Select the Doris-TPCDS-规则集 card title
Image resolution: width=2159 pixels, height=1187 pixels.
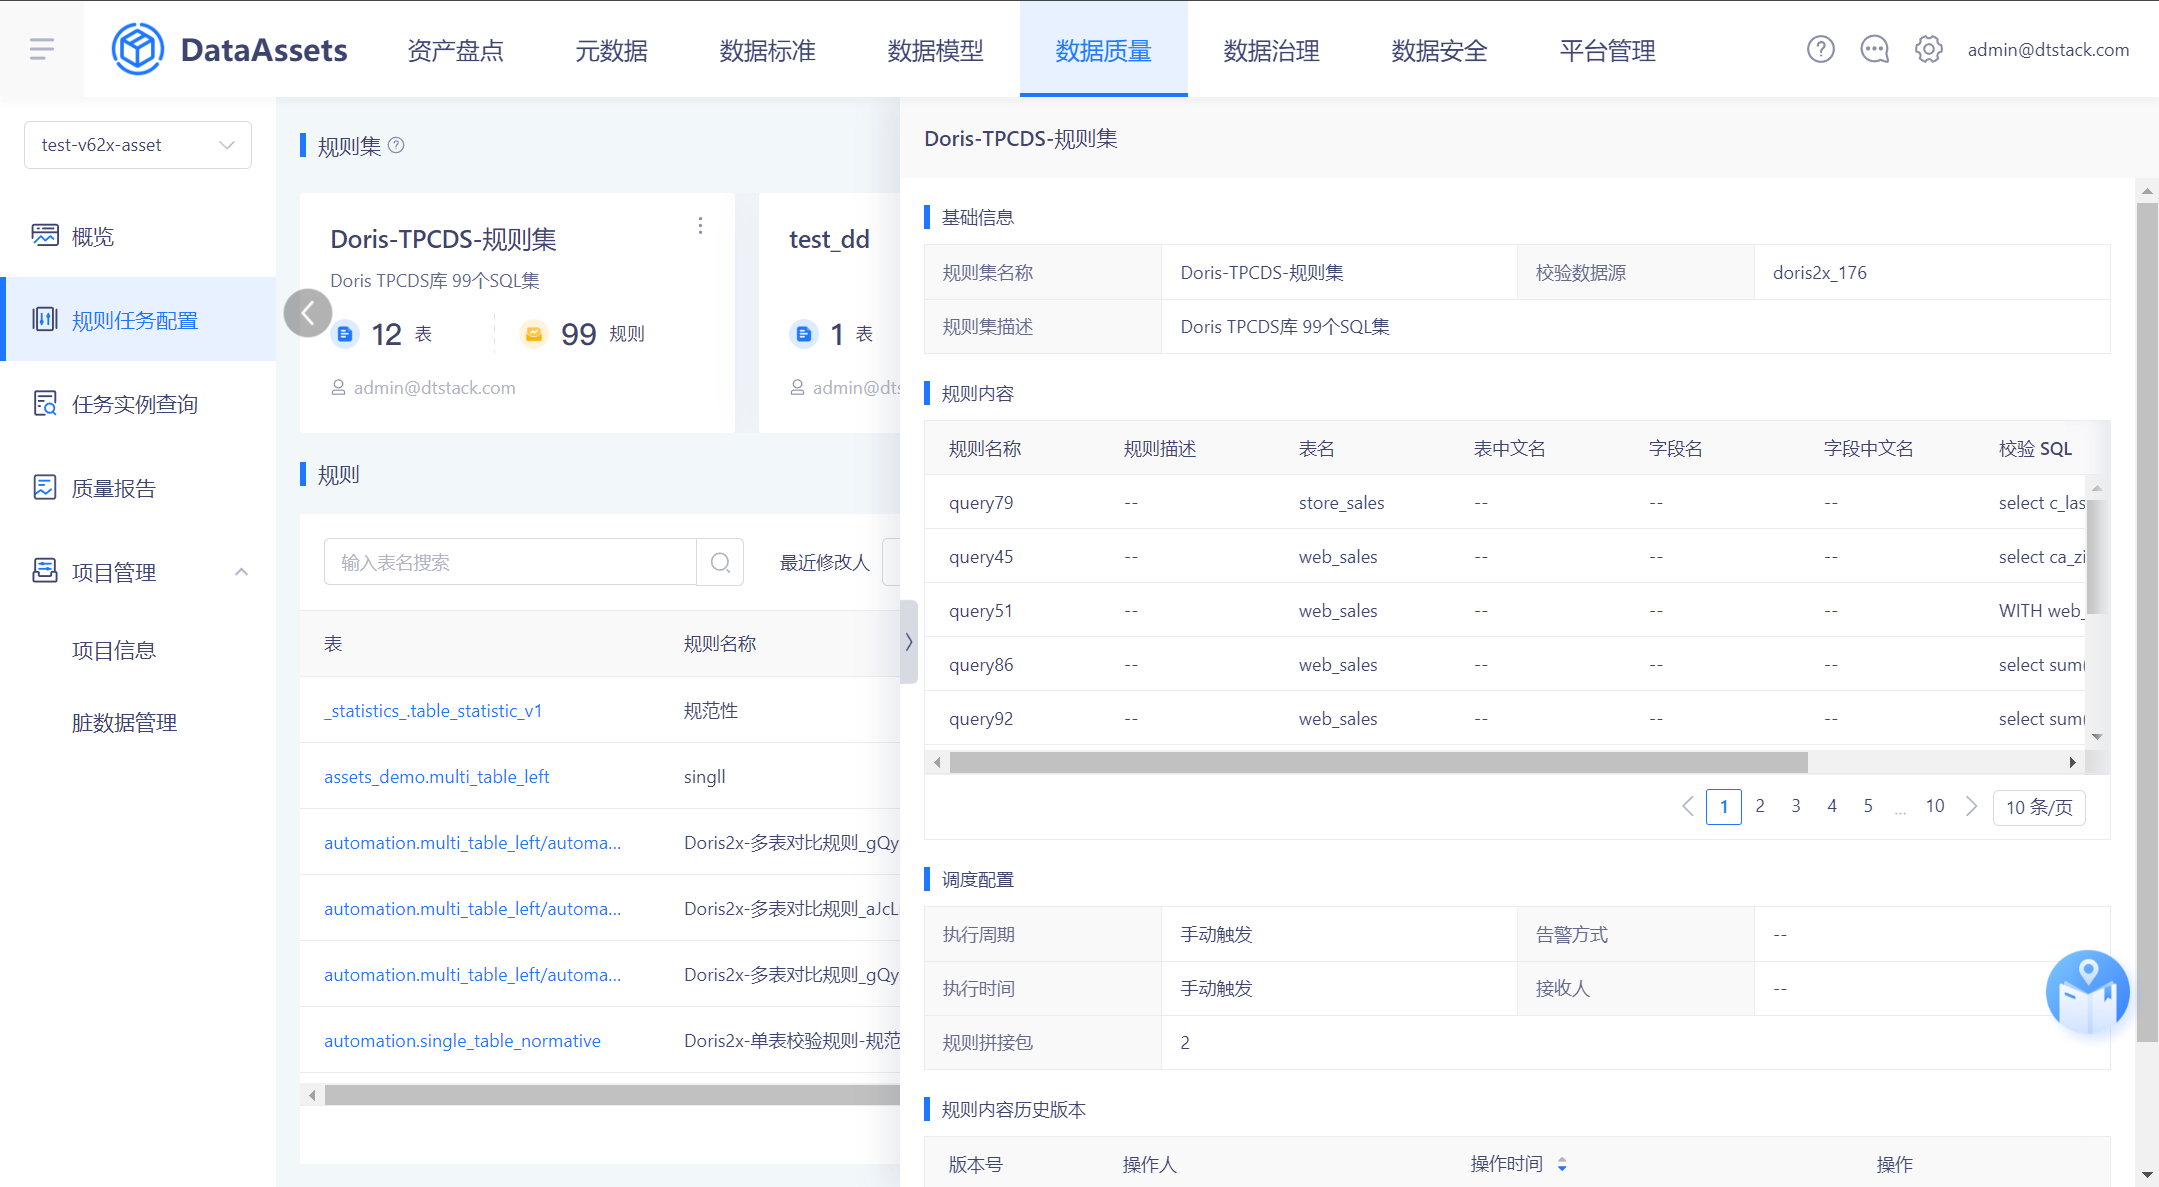pos(443,239)
